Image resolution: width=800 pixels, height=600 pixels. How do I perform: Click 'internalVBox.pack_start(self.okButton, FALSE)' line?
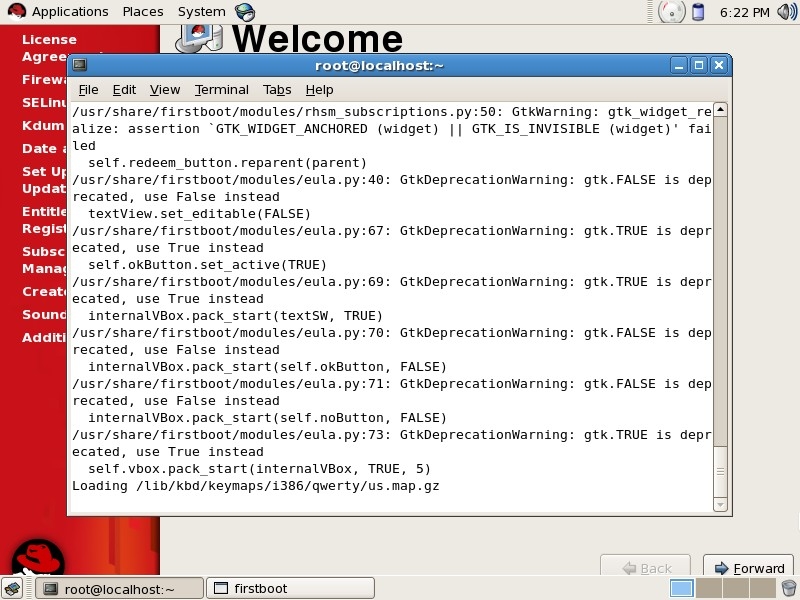[267, 367]
